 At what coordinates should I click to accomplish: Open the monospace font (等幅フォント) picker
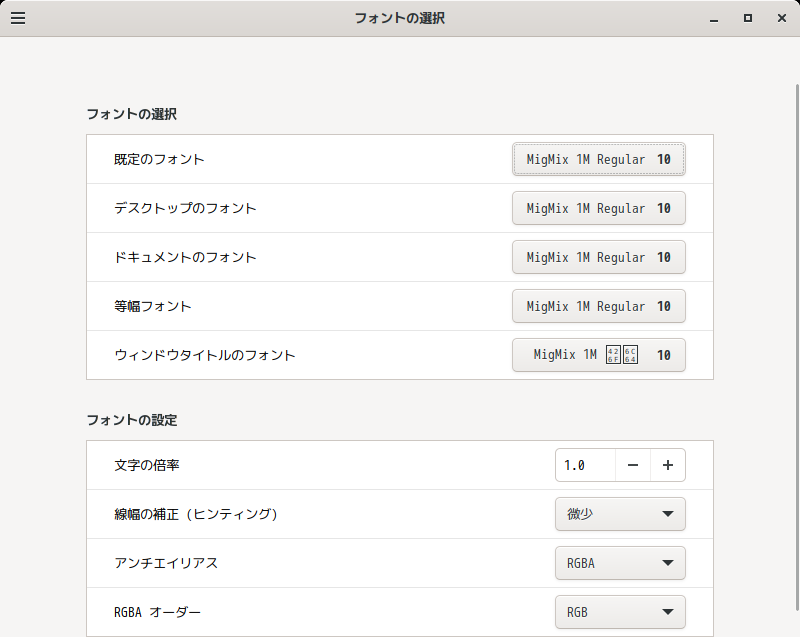coord(599,306)
